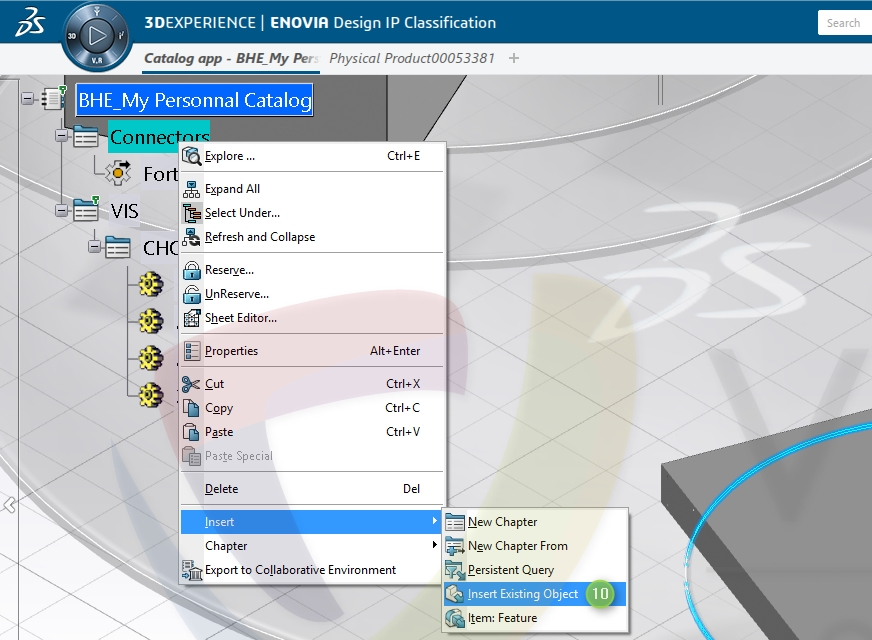872x640 pixels.
Task: Click the Item: Feature icon
Action: (455, 618)
